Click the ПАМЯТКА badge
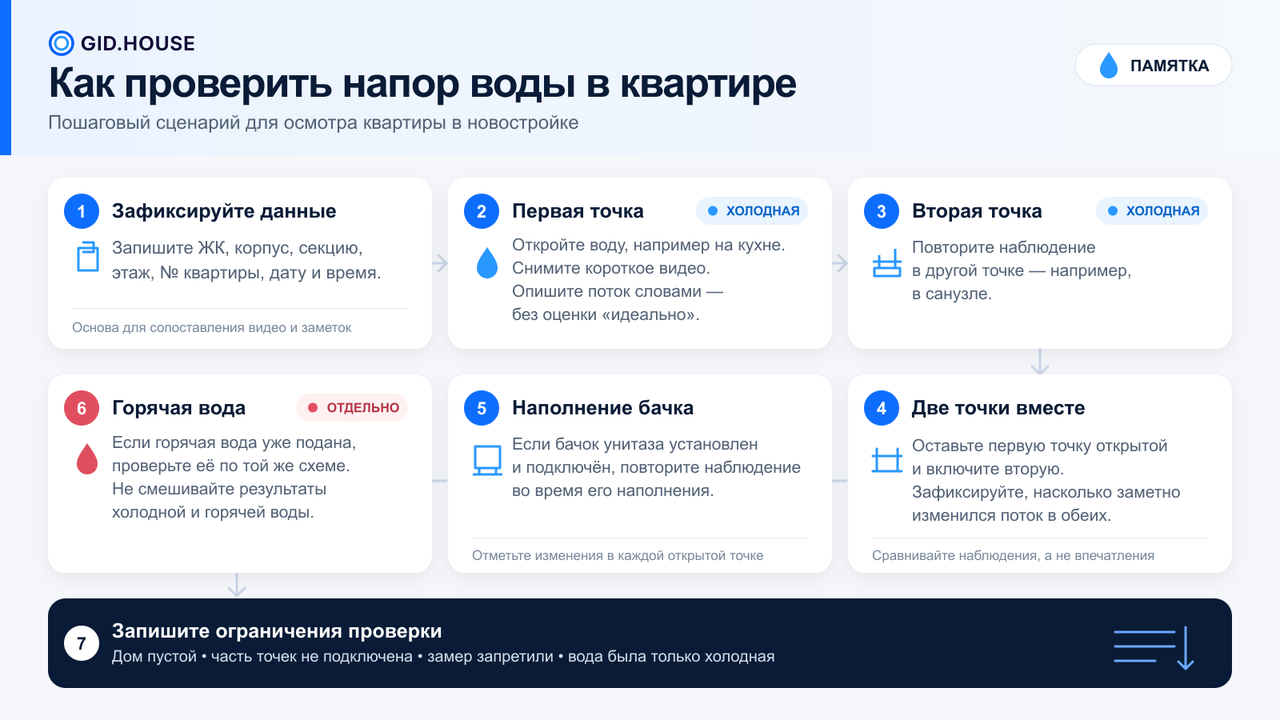The image size is (1280, 720). [1153, 66]
